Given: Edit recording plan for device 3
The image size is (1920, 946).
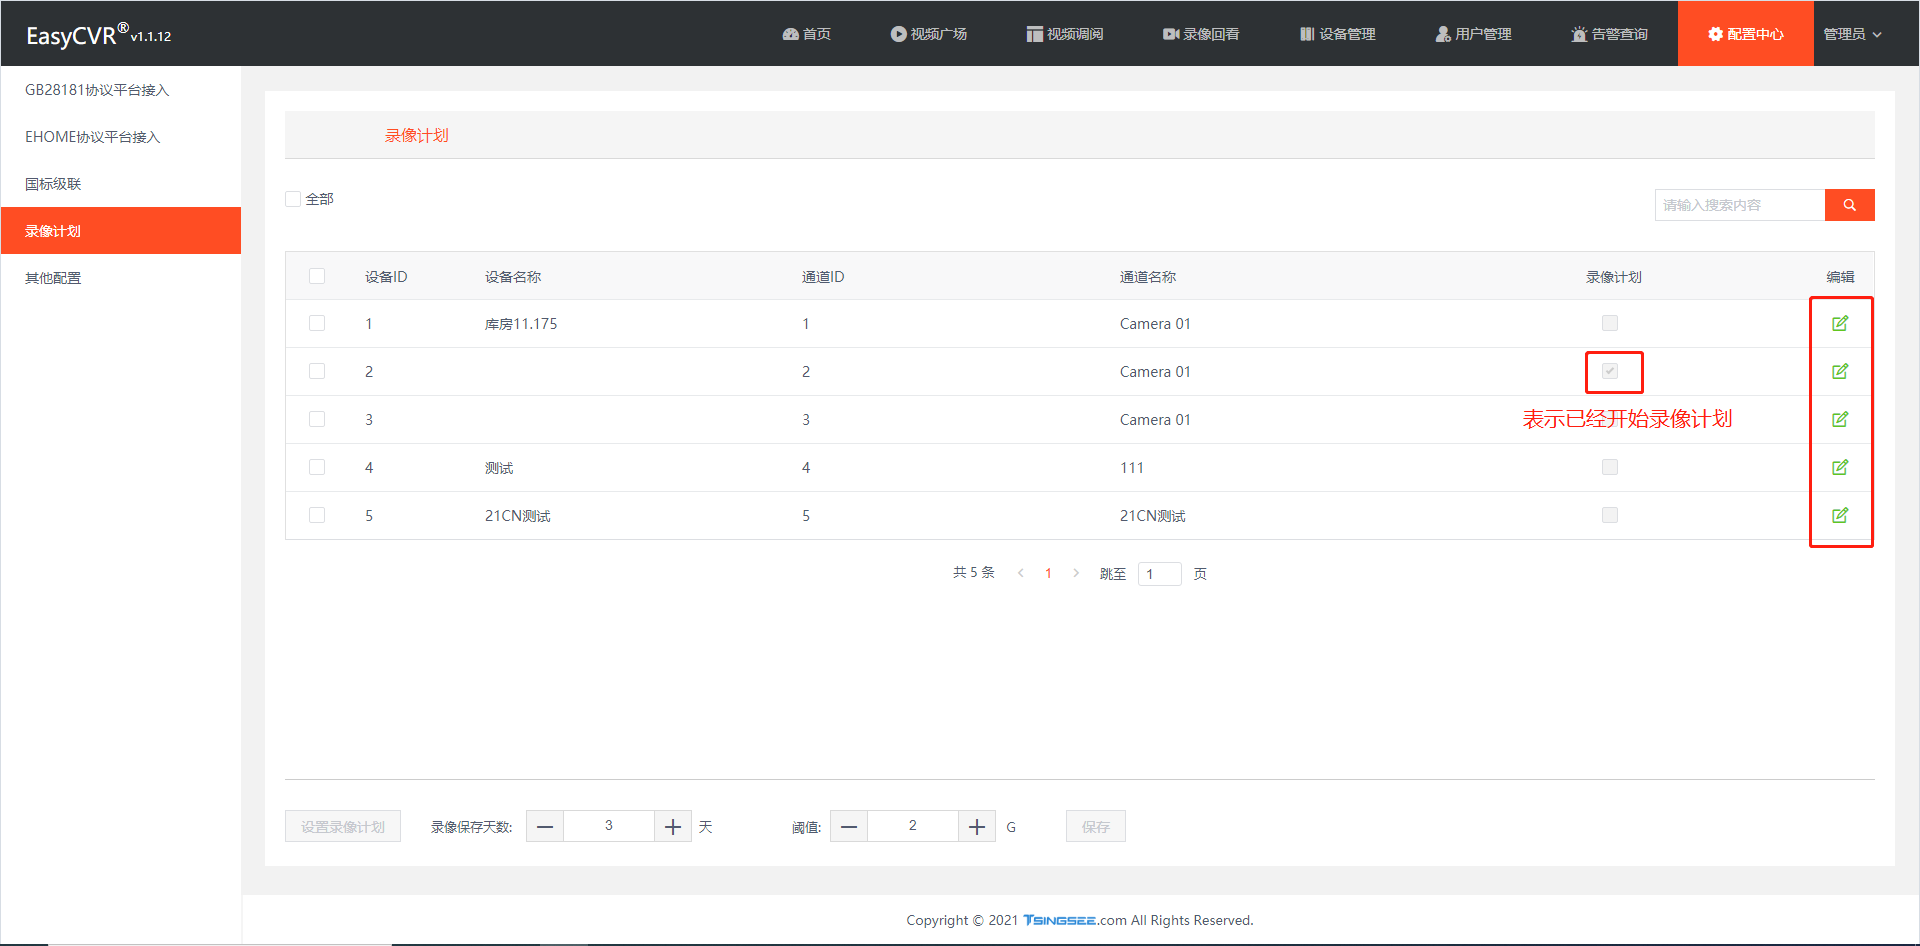Looking at the screenshot, I should (1840, 419).
